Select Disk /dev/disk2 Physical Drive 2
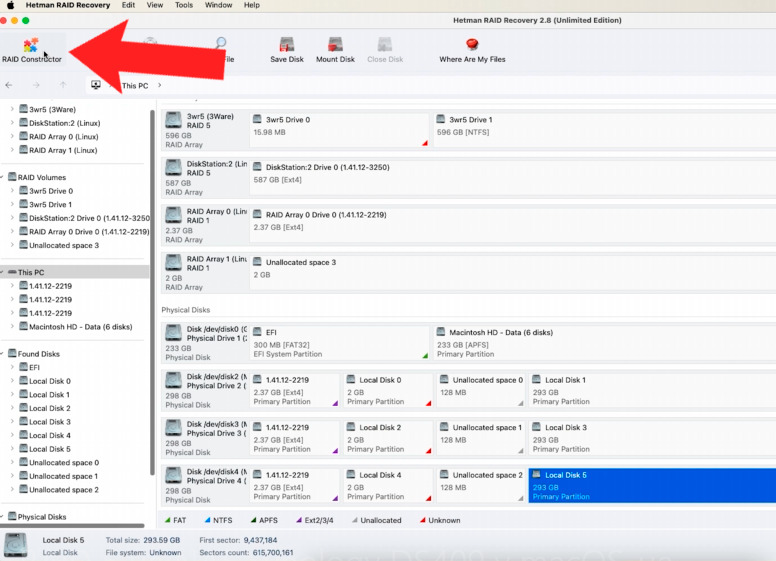The height and width of the screenshot is (561, 776). tap(204, 390)
